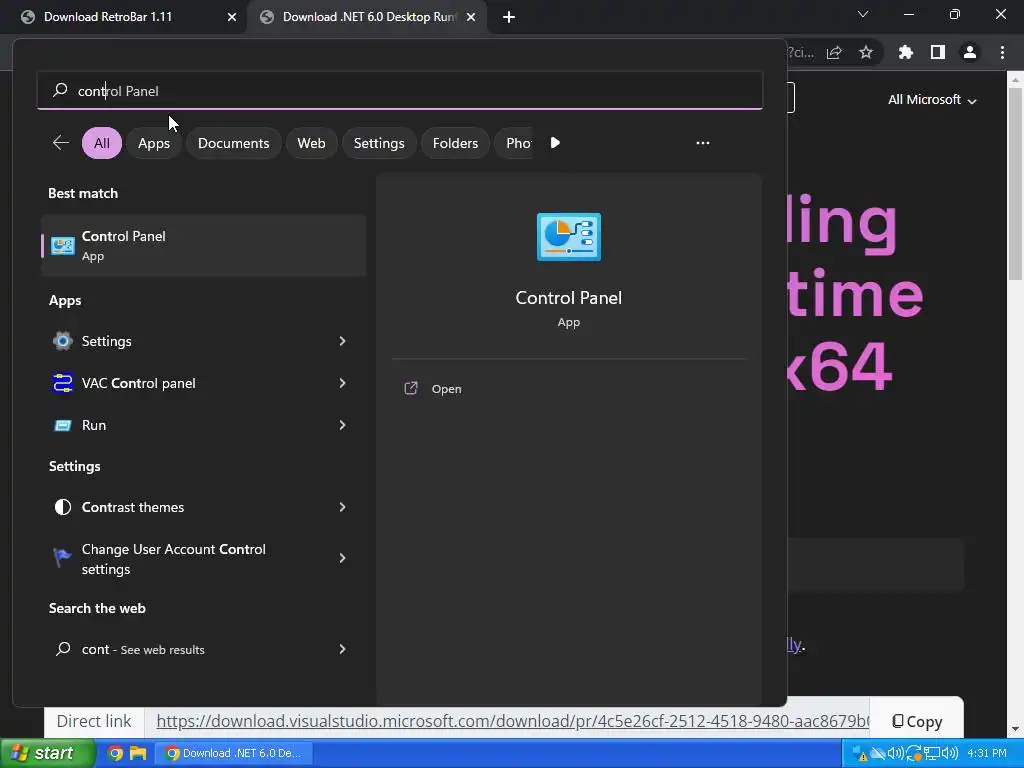Go back with the search panel arrow
The height and width of the screenshot is (768, 1024).
pos(61,142)
